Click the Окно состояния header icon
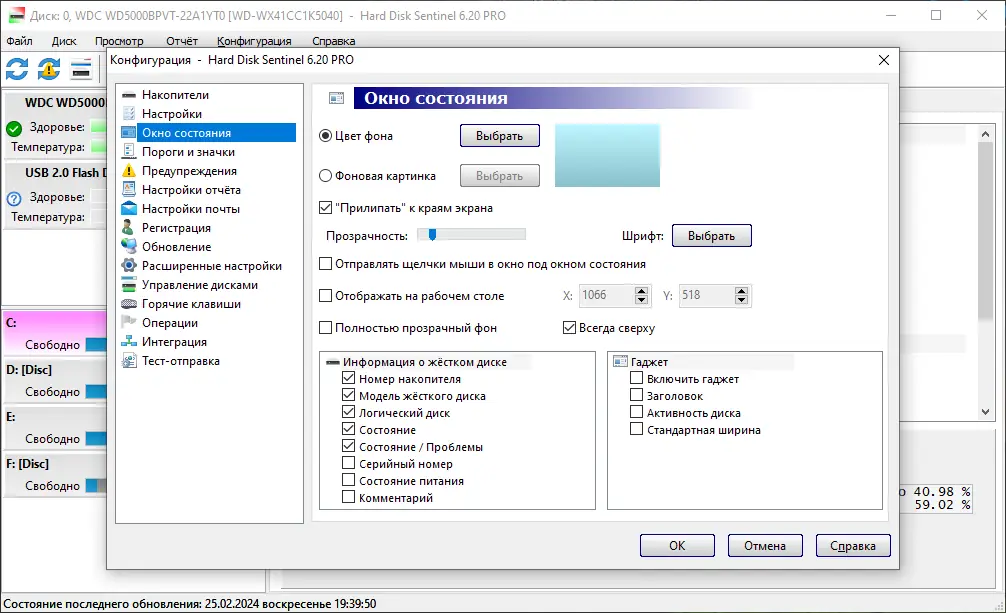Image resolution: width=1006 pixels, height=613 pixels. tap(337, 98)
